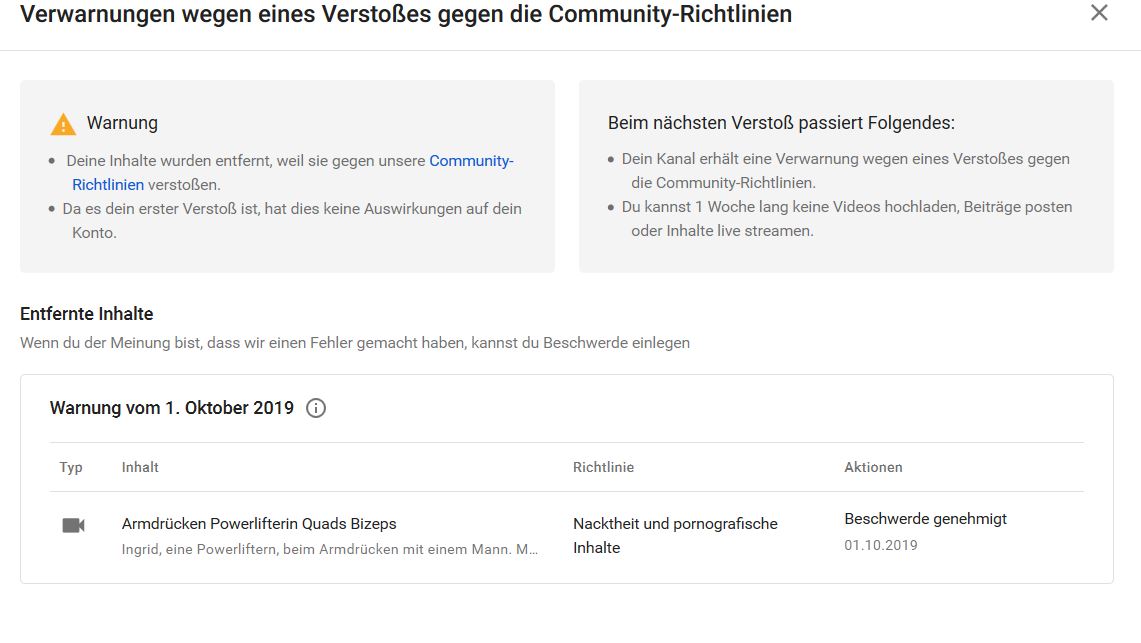This screenshot has width=1141, height=643.
Task: Click the Richtlinie column header
Action: [603, 467]
